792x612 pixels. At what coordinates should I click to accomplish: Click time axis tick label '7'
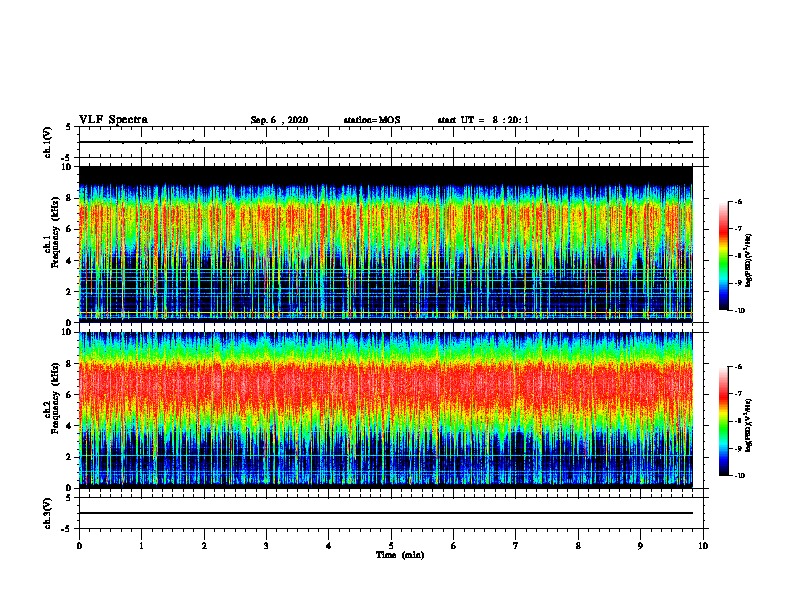(516, 546)
